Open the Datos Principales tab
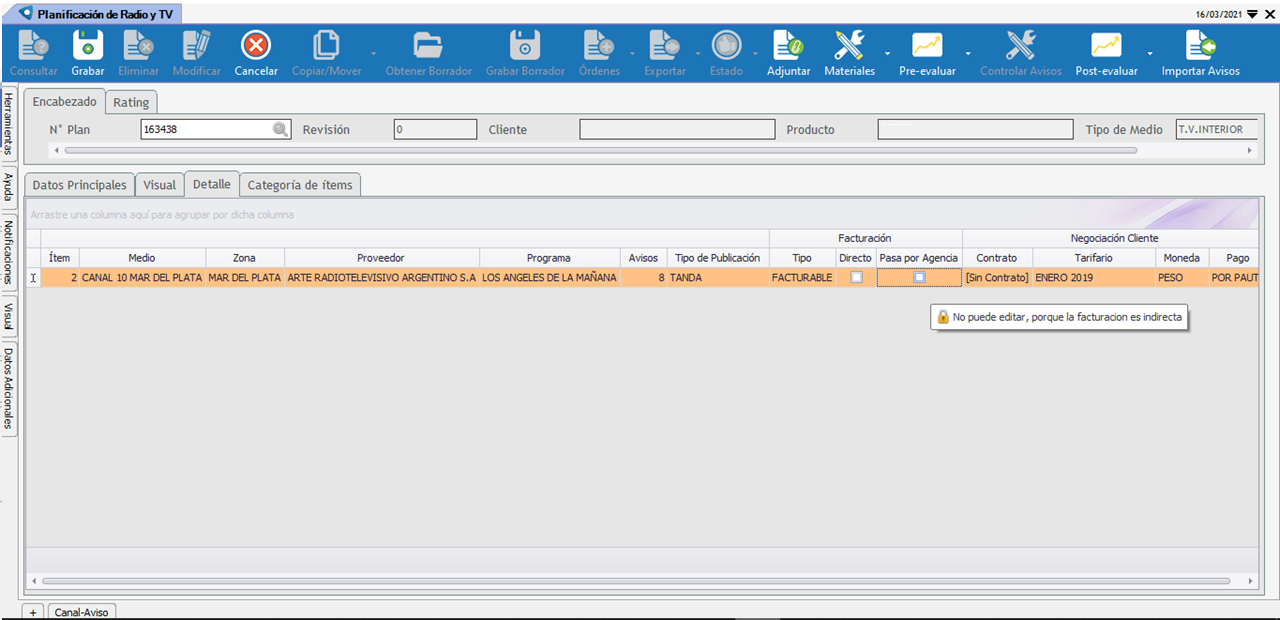 point(80,185)
